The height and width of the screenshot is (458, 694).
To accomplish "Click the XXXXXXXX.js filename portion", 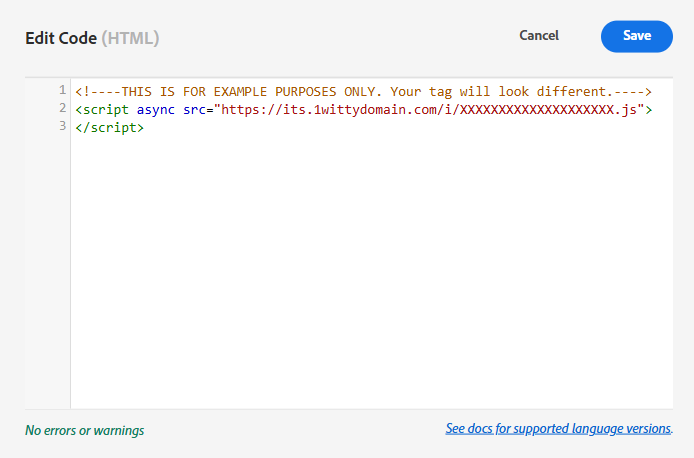I will pos(548,109).
